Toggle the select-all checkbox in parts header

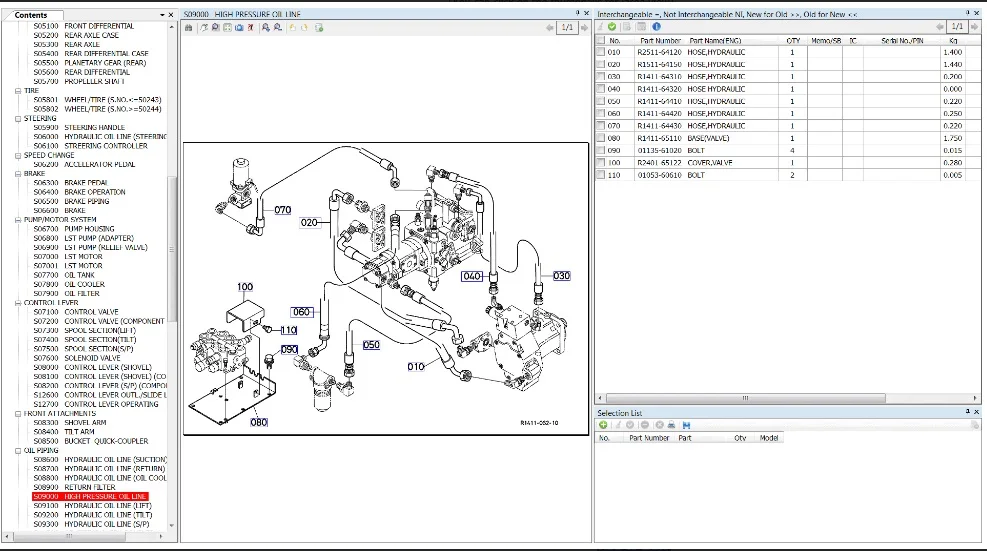click(600, 40)
